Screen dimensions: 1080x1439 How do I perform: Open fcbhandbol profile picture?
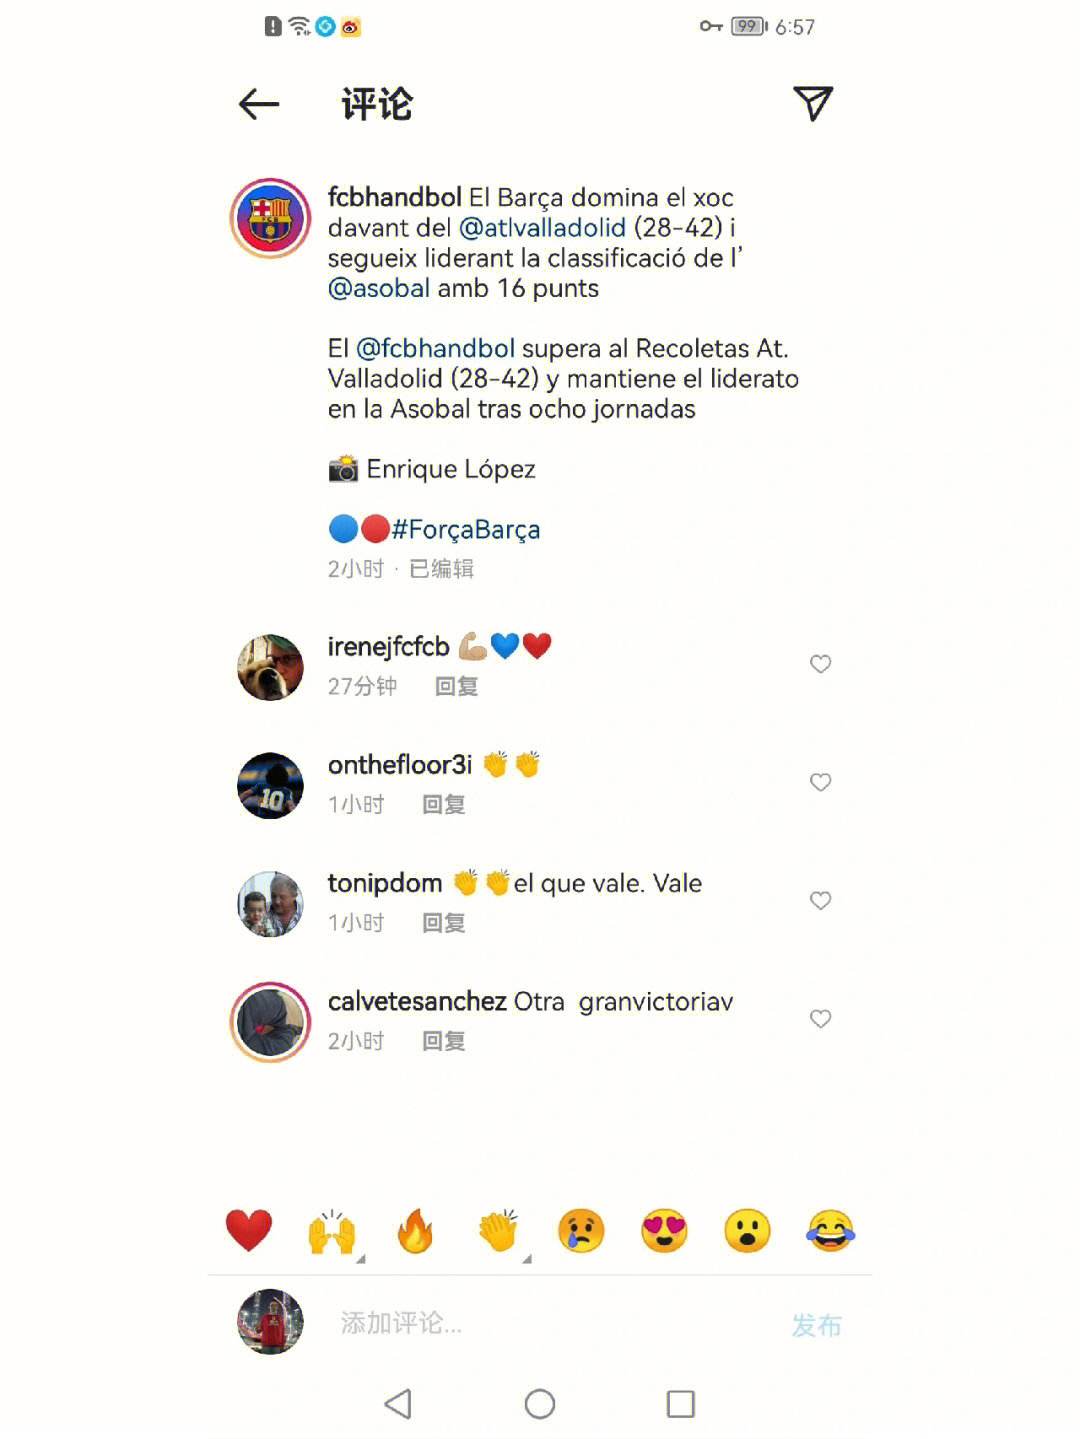tap(270, 218)
